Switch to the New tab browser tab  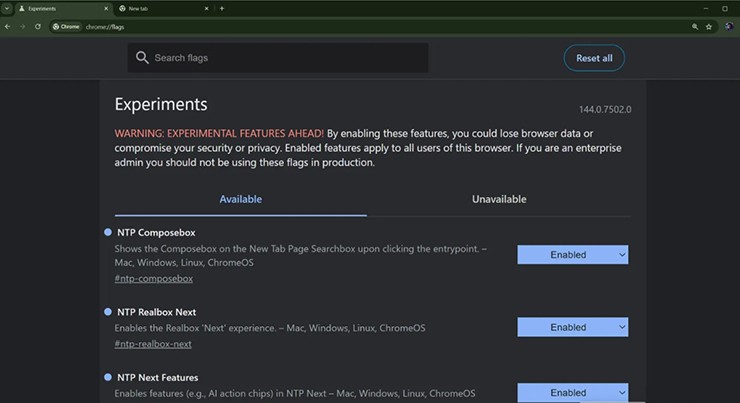coord(163,8)
